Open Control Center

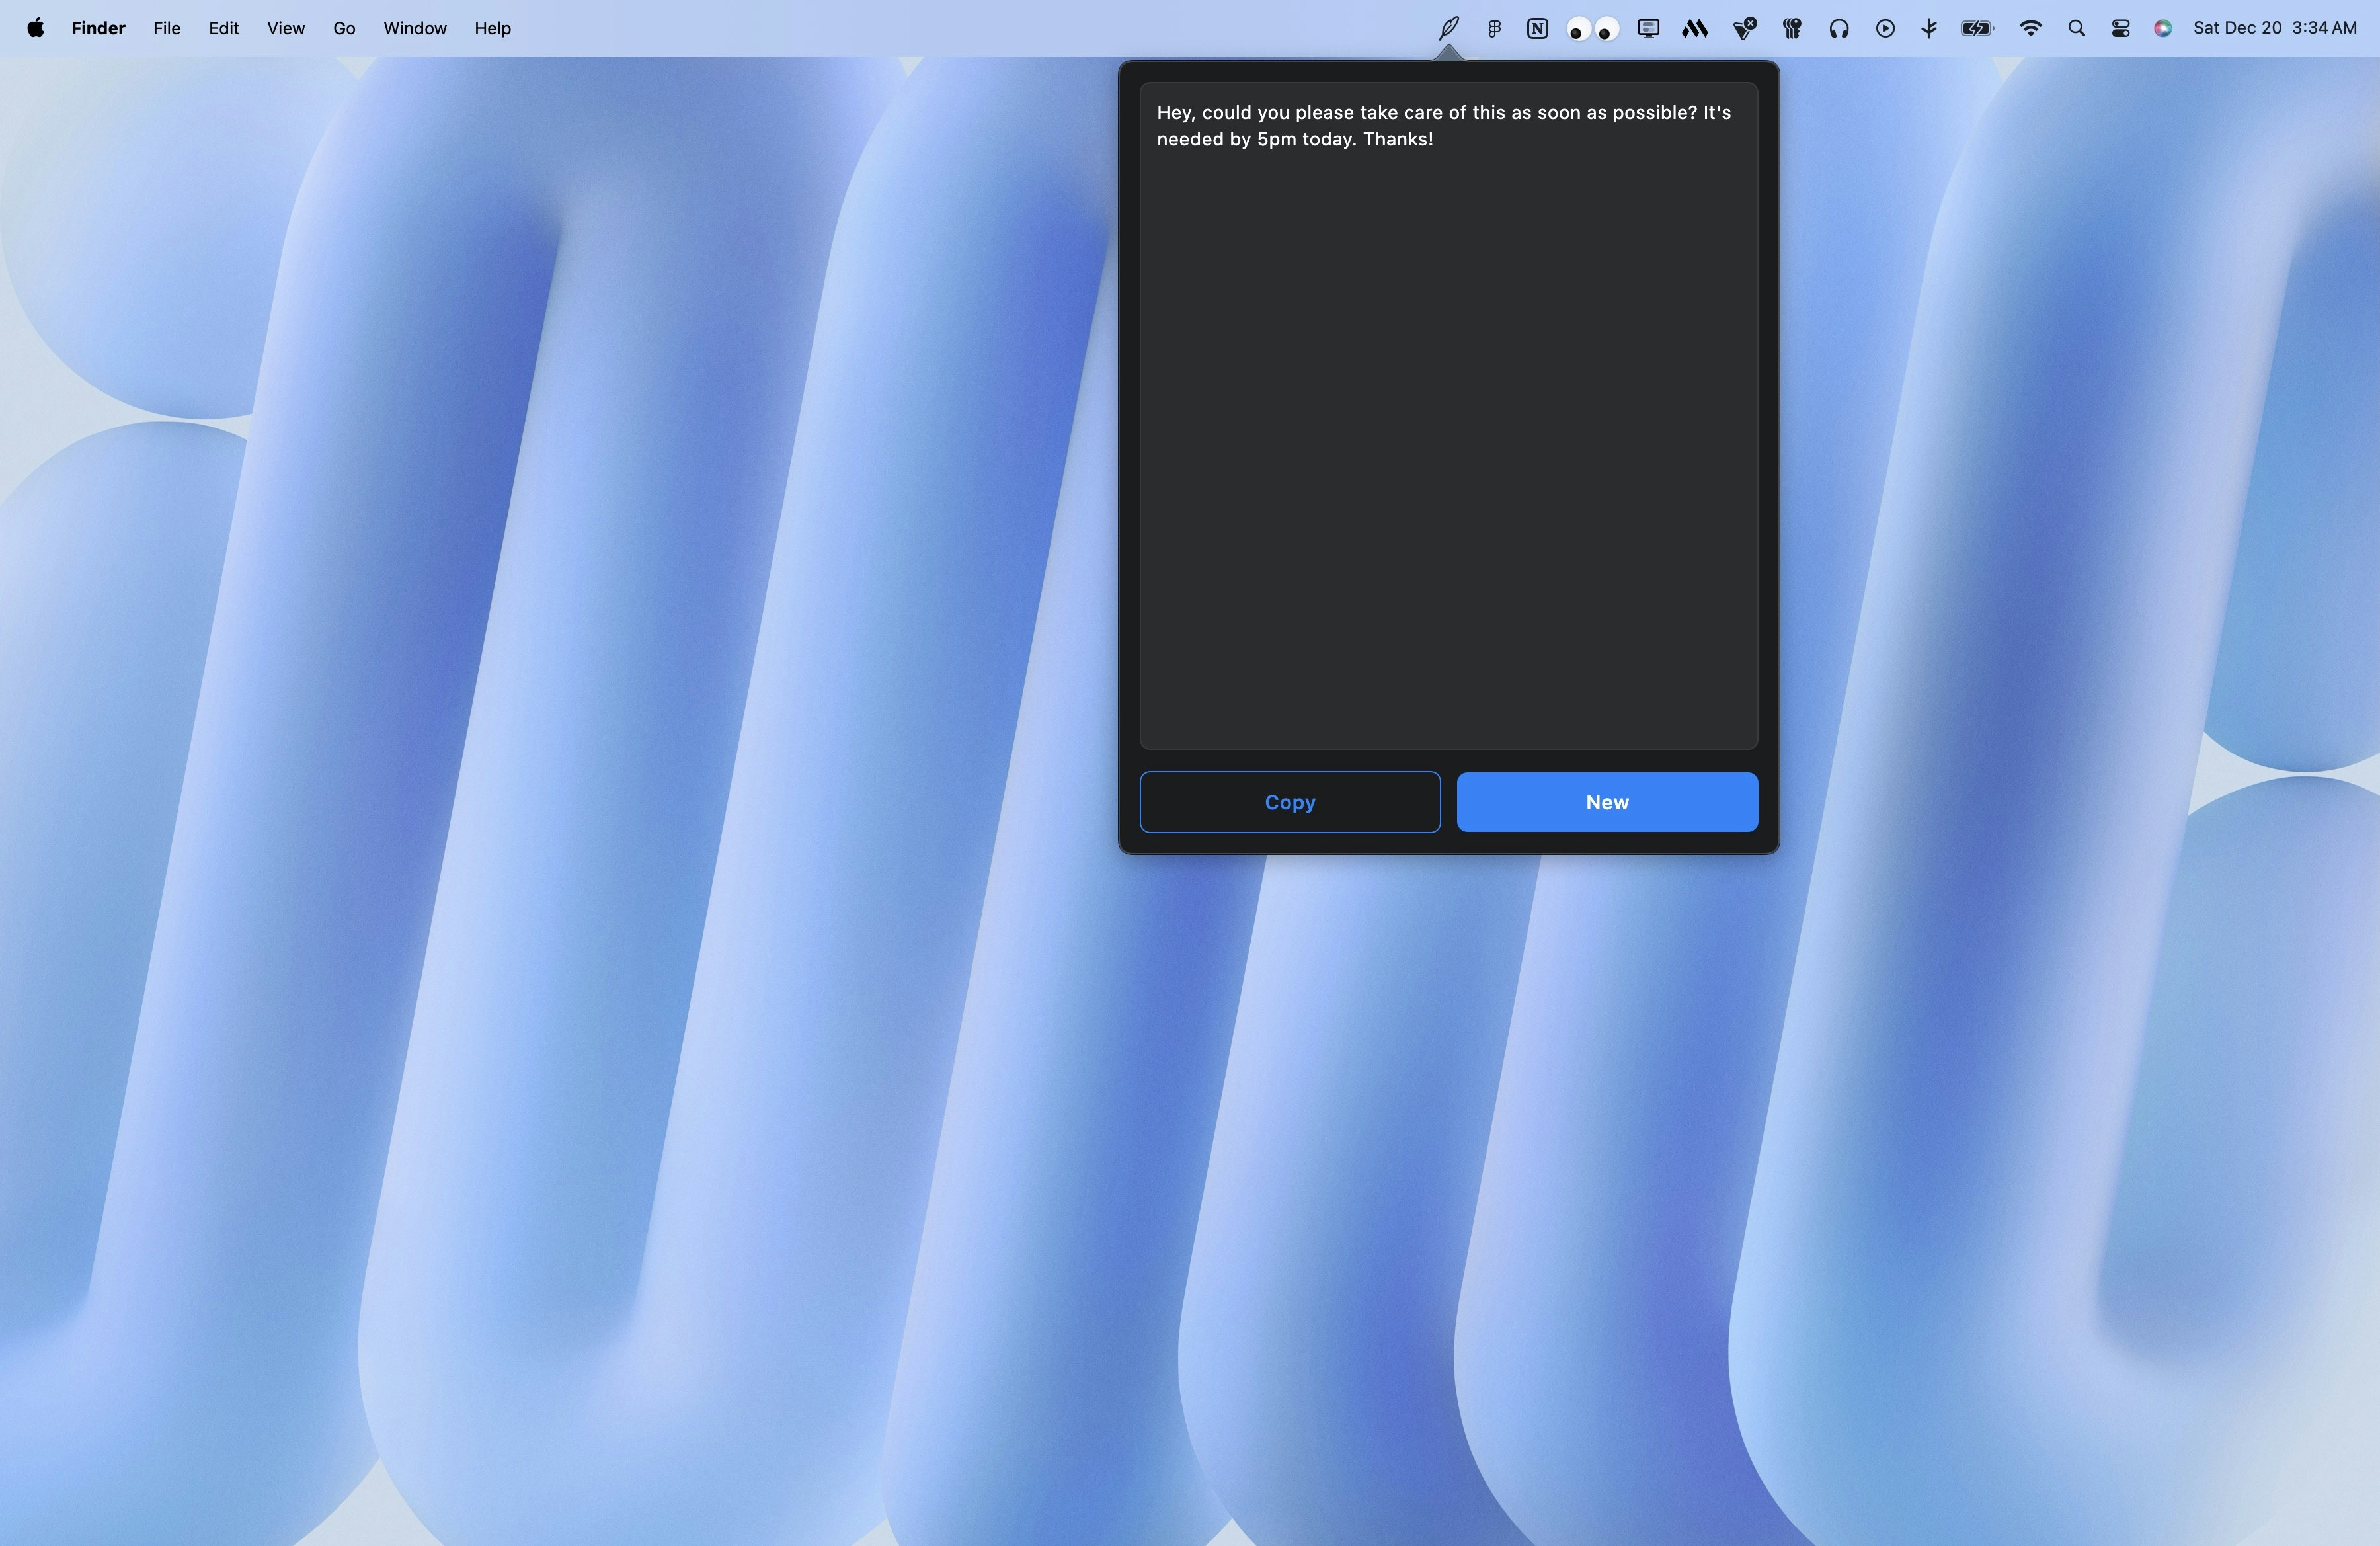[x=2120, y=28]
